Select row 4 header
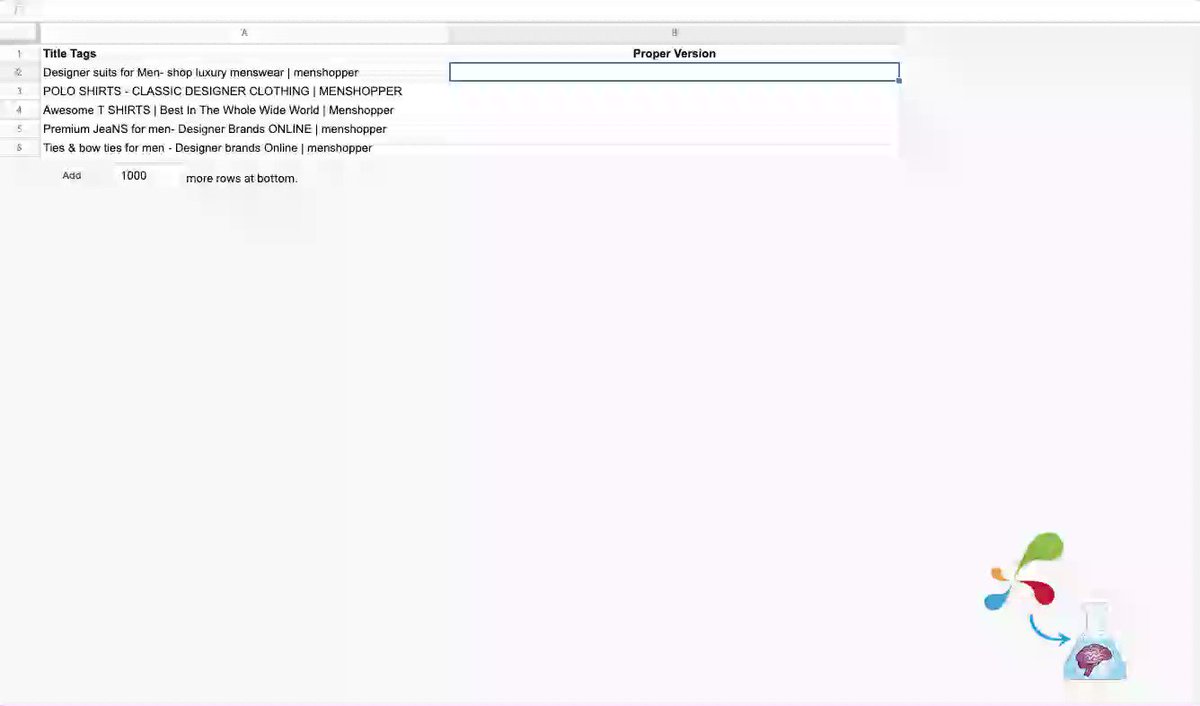 coord(19,110)
